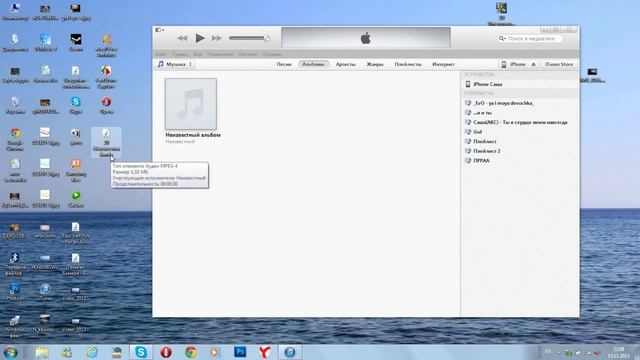Select the unknown album artwork thumbnail
Viewport: 640px width, 360px height.
pos(191,104)
